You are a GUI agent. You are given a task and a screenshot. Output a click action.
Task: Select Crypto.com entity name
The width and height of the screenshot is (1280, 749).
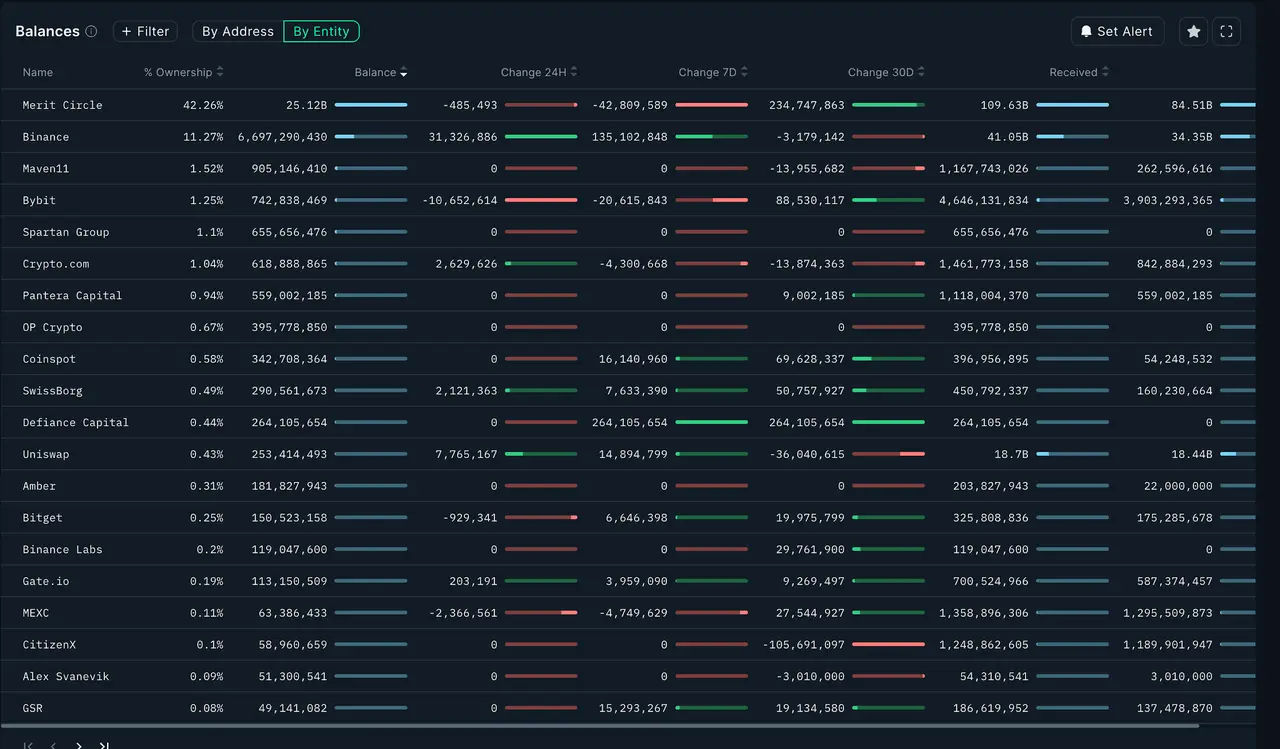[x=56, y=264]
